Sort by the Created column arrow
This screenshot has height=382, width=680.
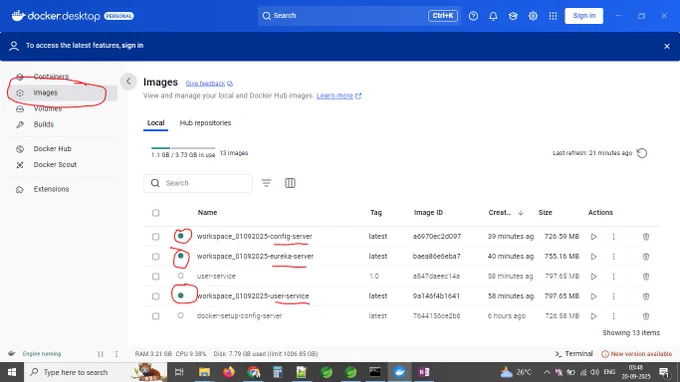520,213
